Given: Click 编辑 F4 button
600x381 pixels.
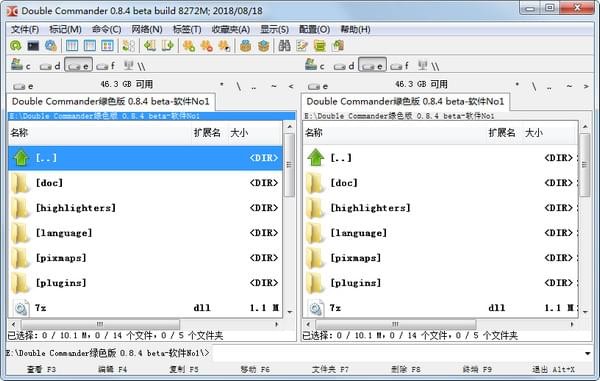Looking at the screenshot, I should [x=112, y=370].
